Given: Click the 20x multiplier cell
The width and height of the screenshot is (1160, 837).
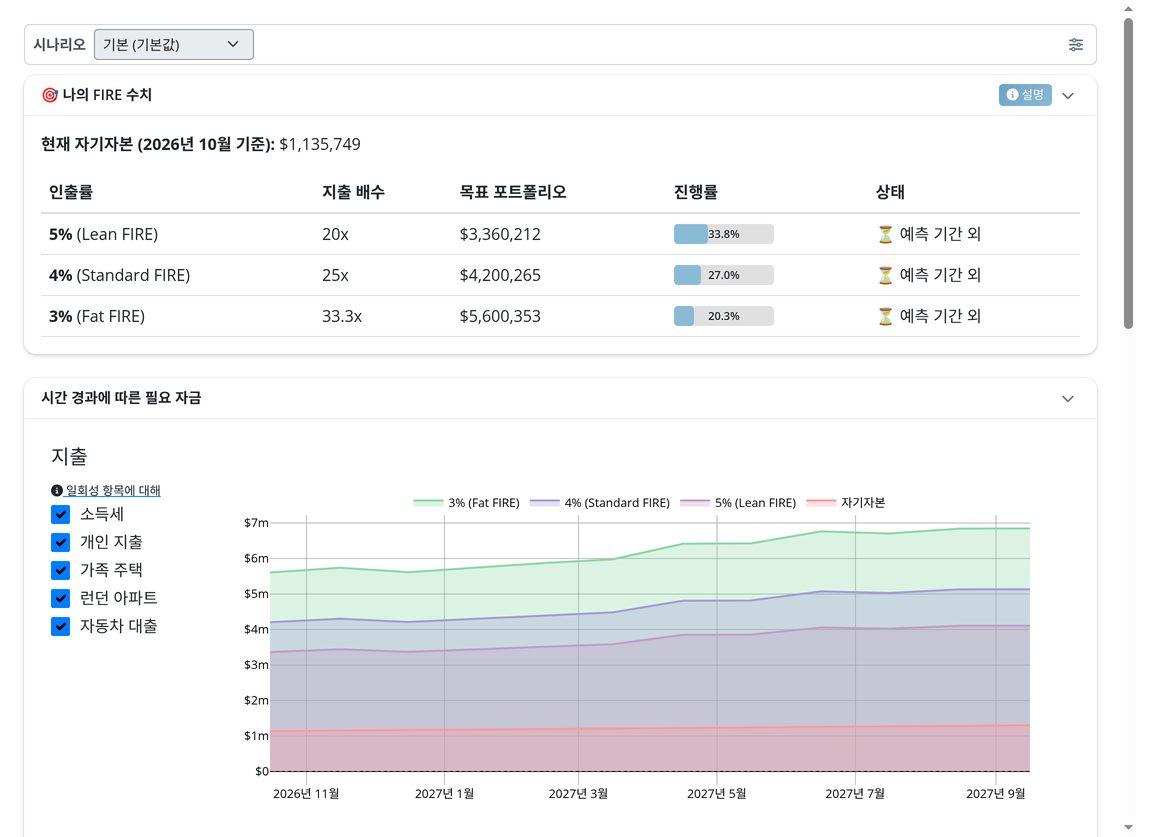Looking at the screenshot, I should [x=335, y=235].
